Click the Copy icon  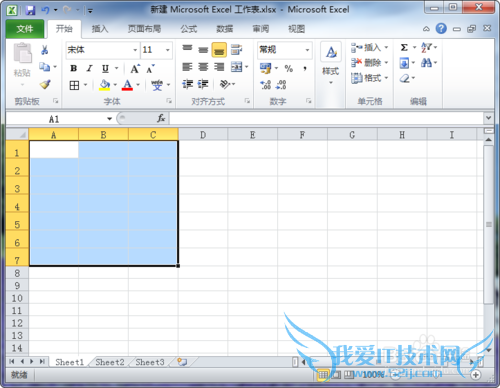click(45, 67)
